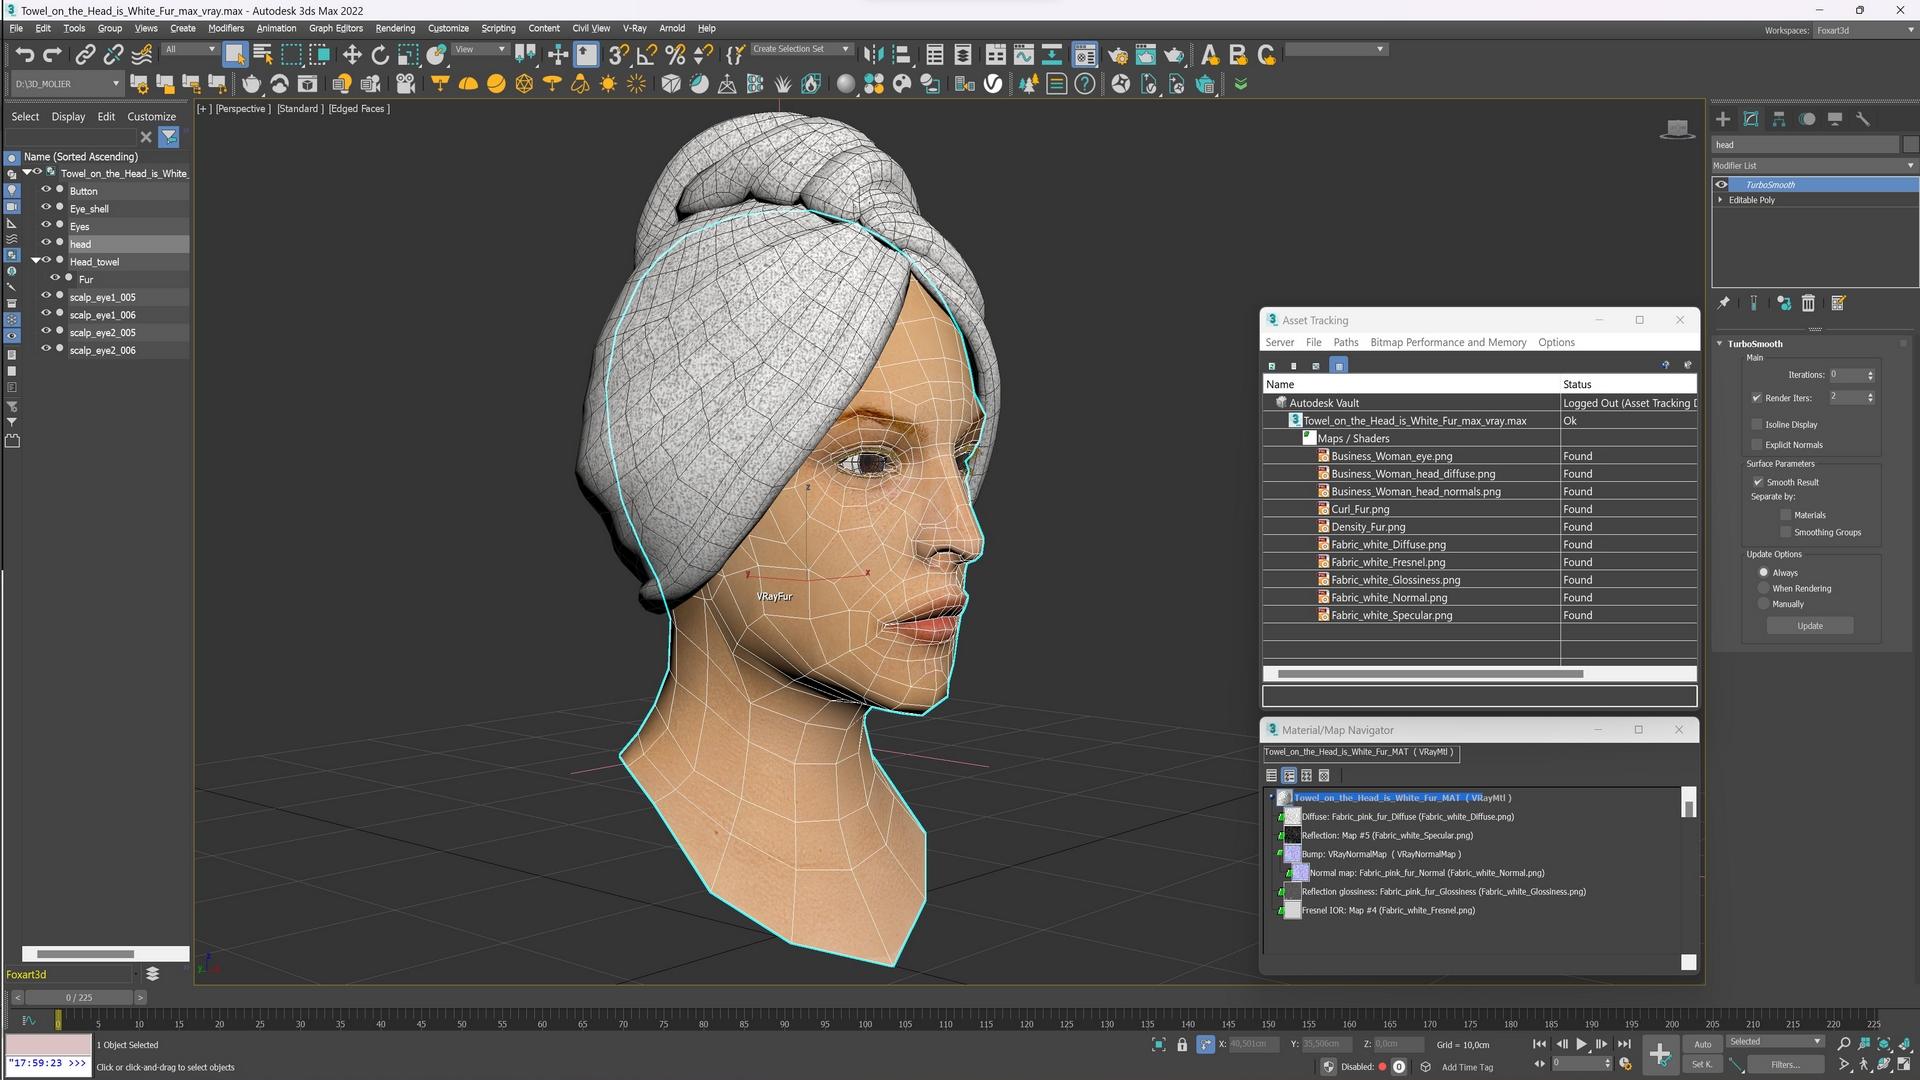Remove modifier with the trash icon

[x=1808, y=303]
